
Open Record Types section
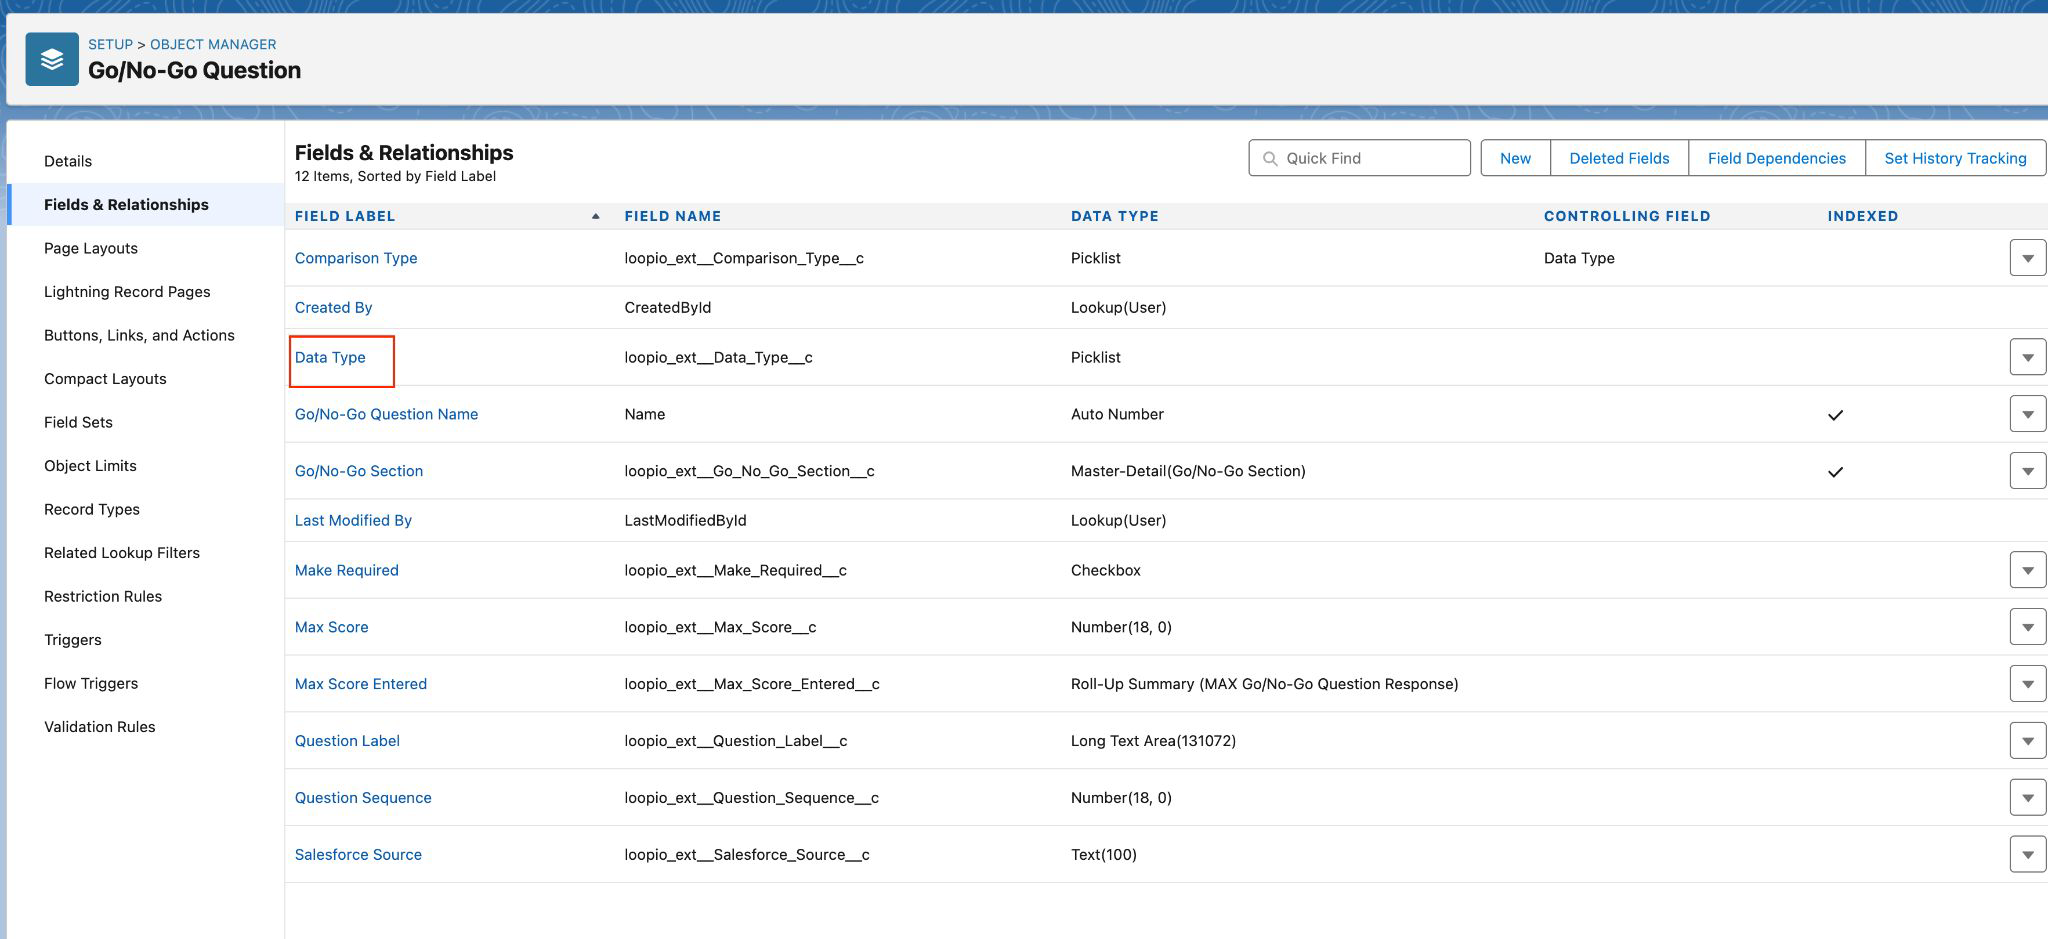point(92,509)
